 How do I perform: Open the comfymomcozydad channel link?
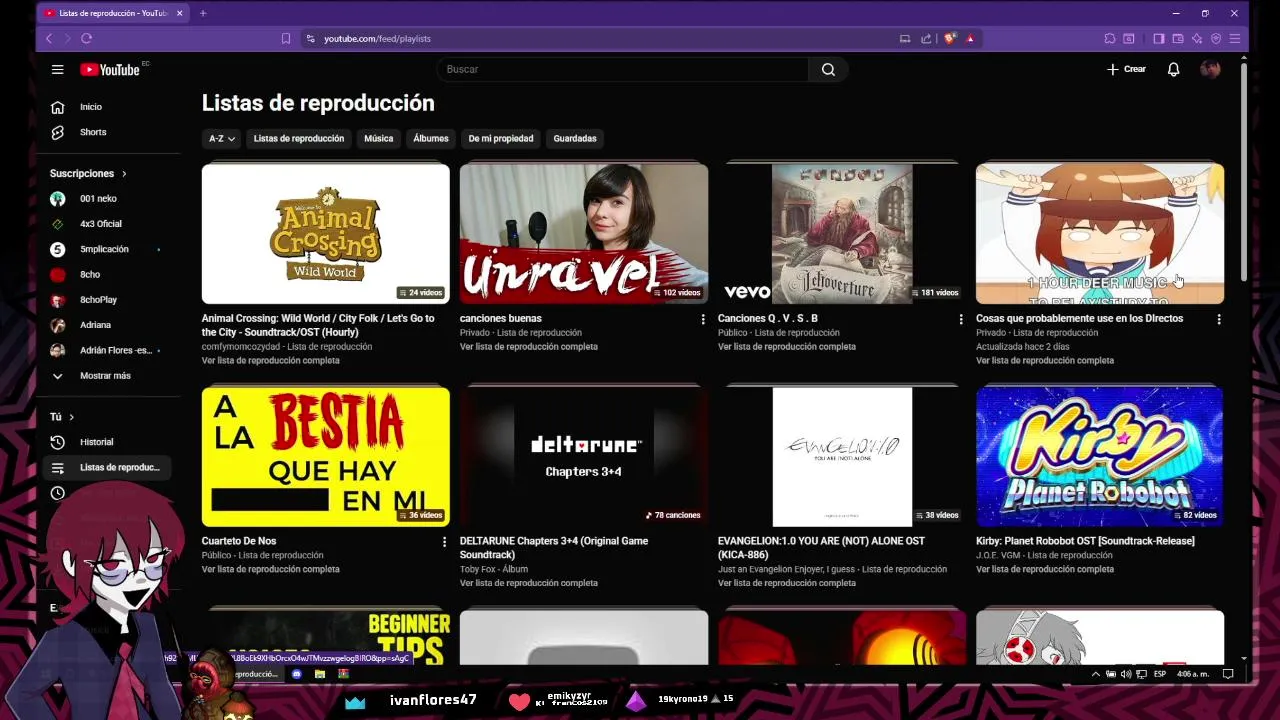[241, 347]
